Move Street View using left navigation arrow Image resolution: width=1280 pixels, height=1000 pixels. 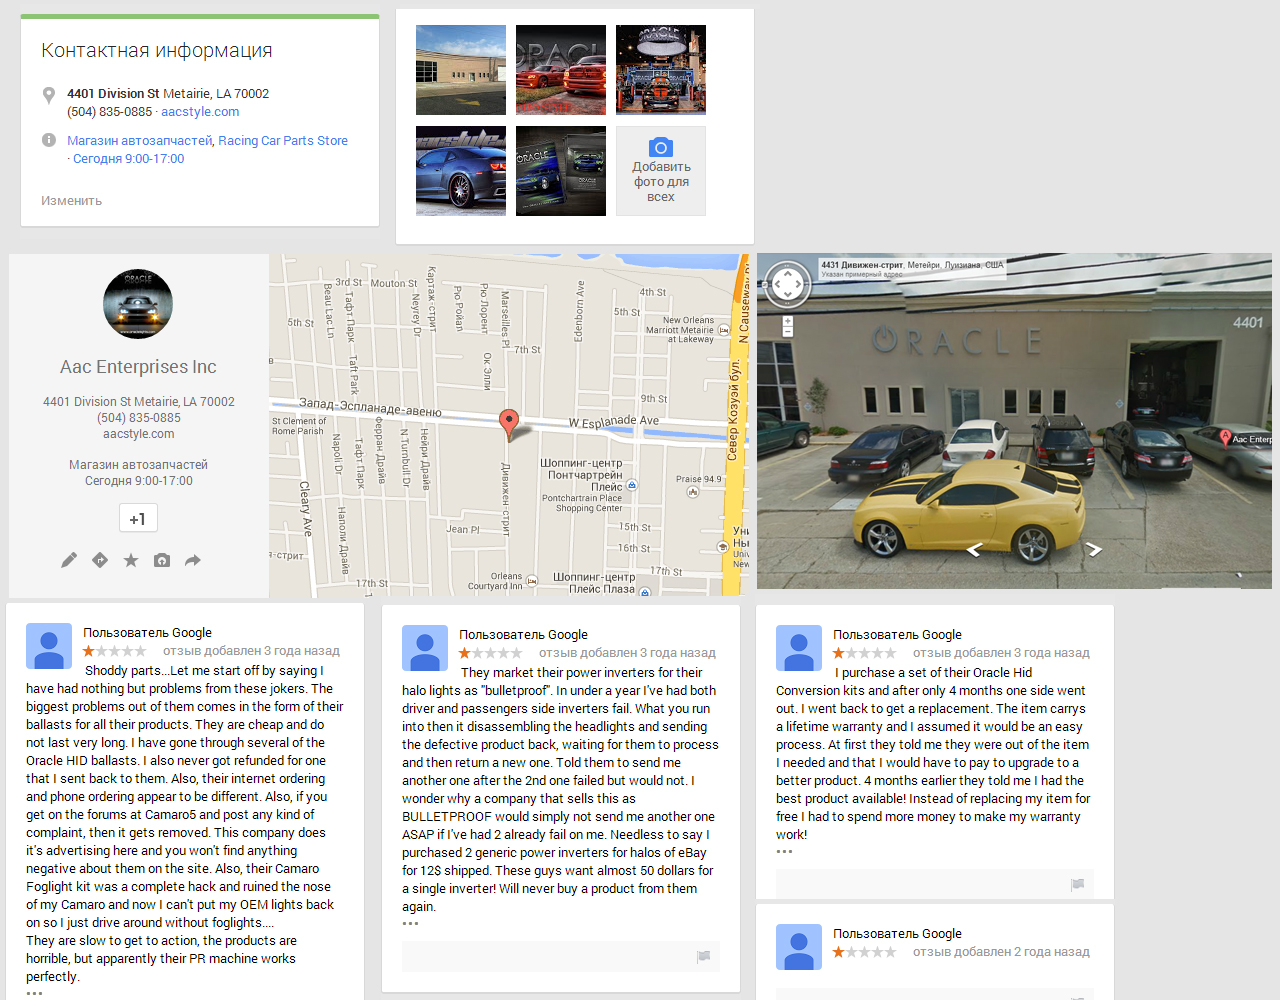click(x=973, y=549)
